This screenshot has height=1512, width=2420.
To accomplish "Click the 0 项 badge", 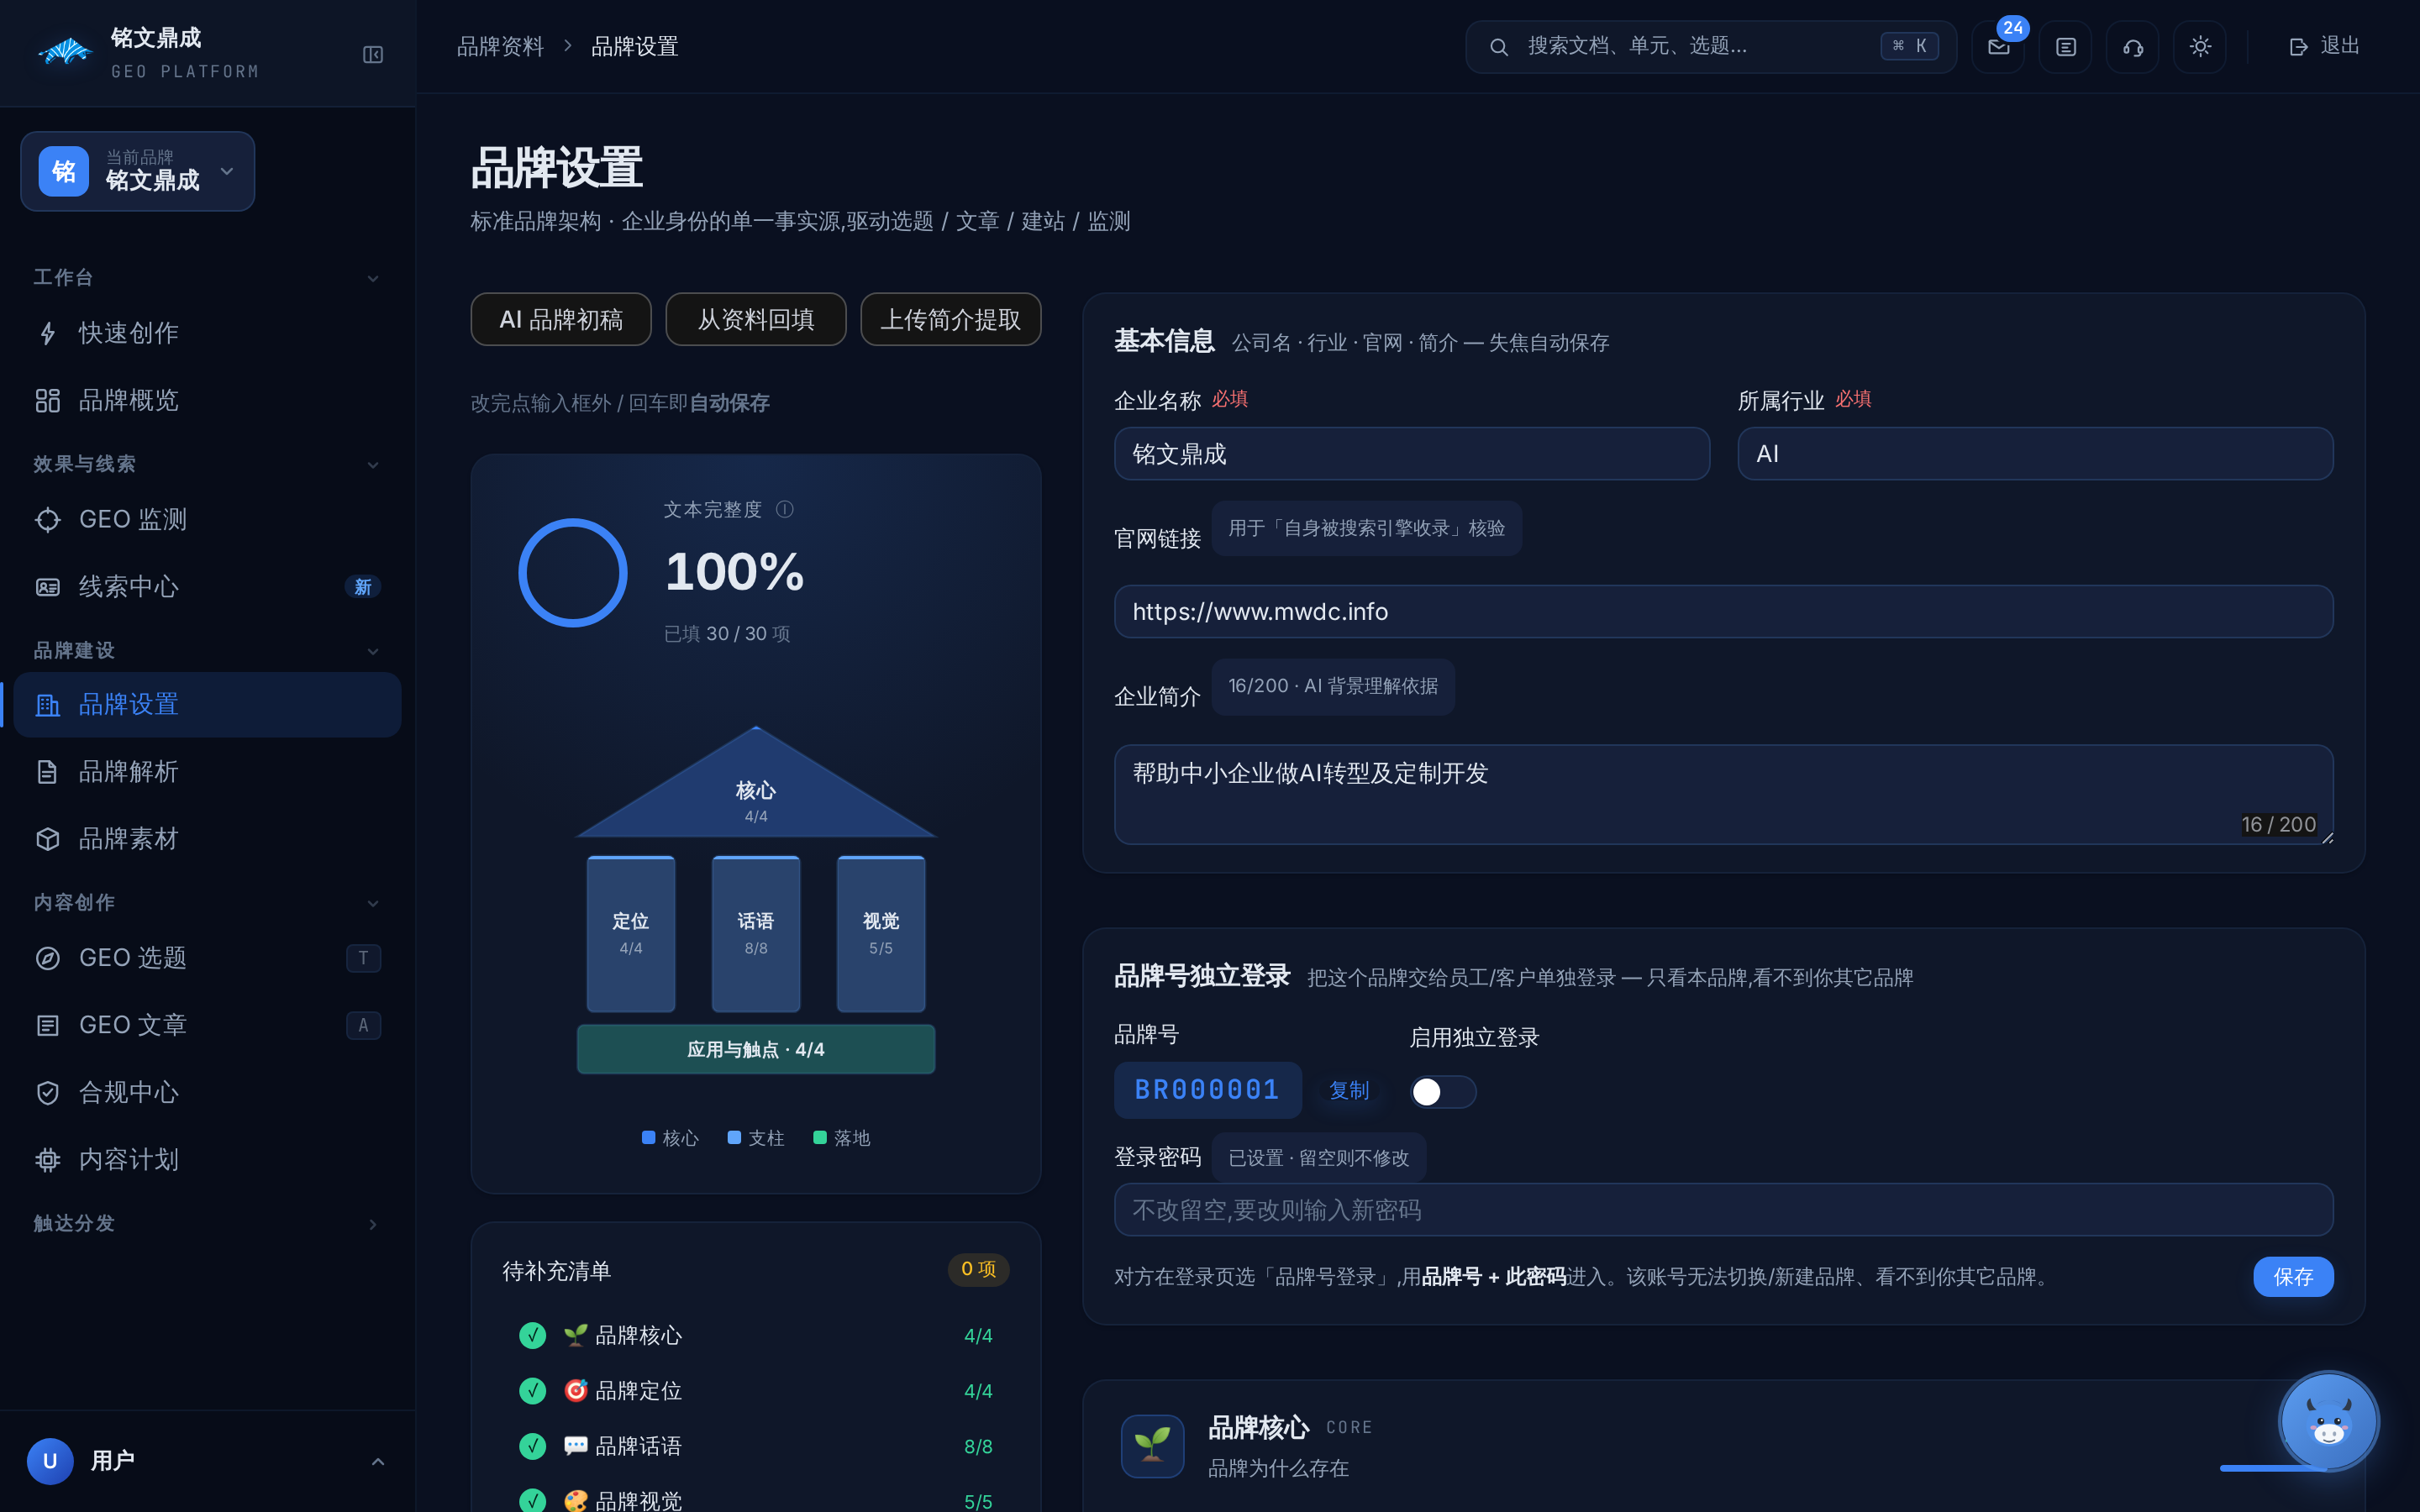I will (x=978, y=1269).
